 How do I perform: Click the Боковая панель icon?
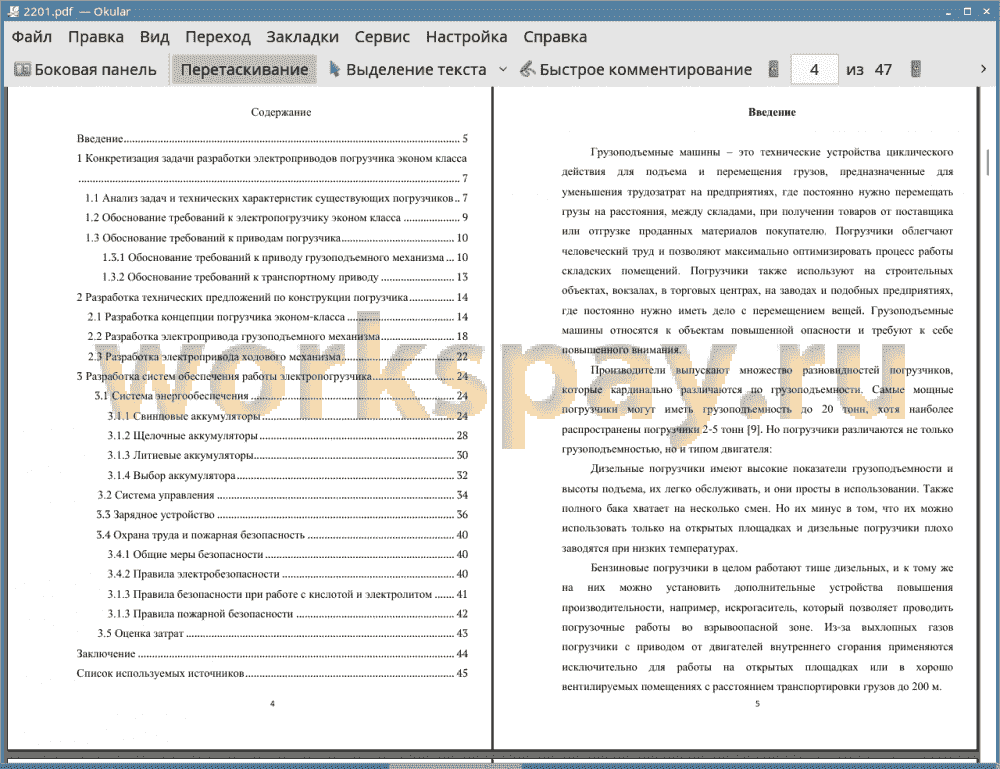point(22,70)
